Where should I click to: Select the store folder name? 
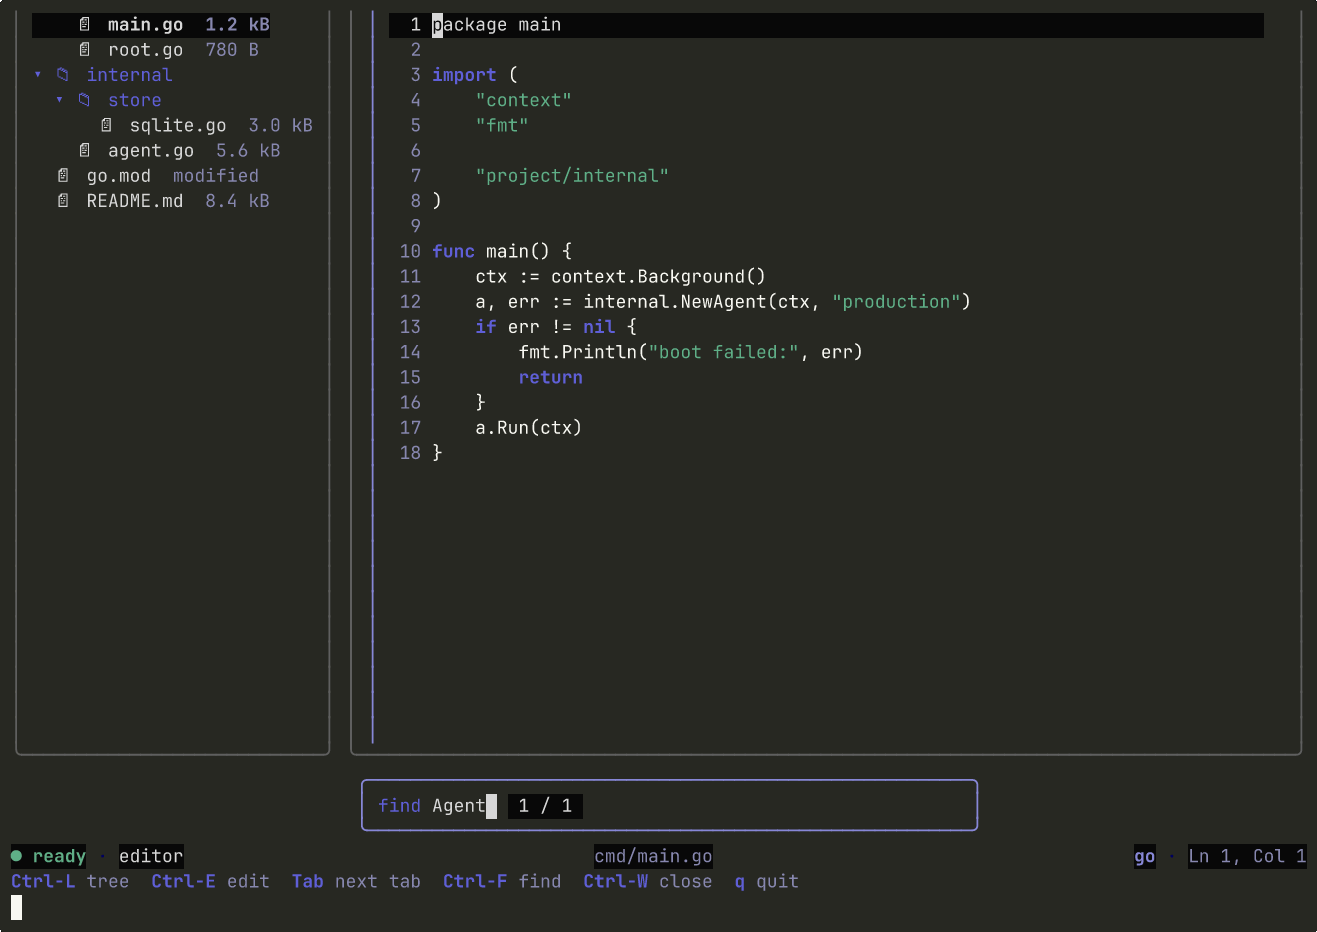click(135, 100)
